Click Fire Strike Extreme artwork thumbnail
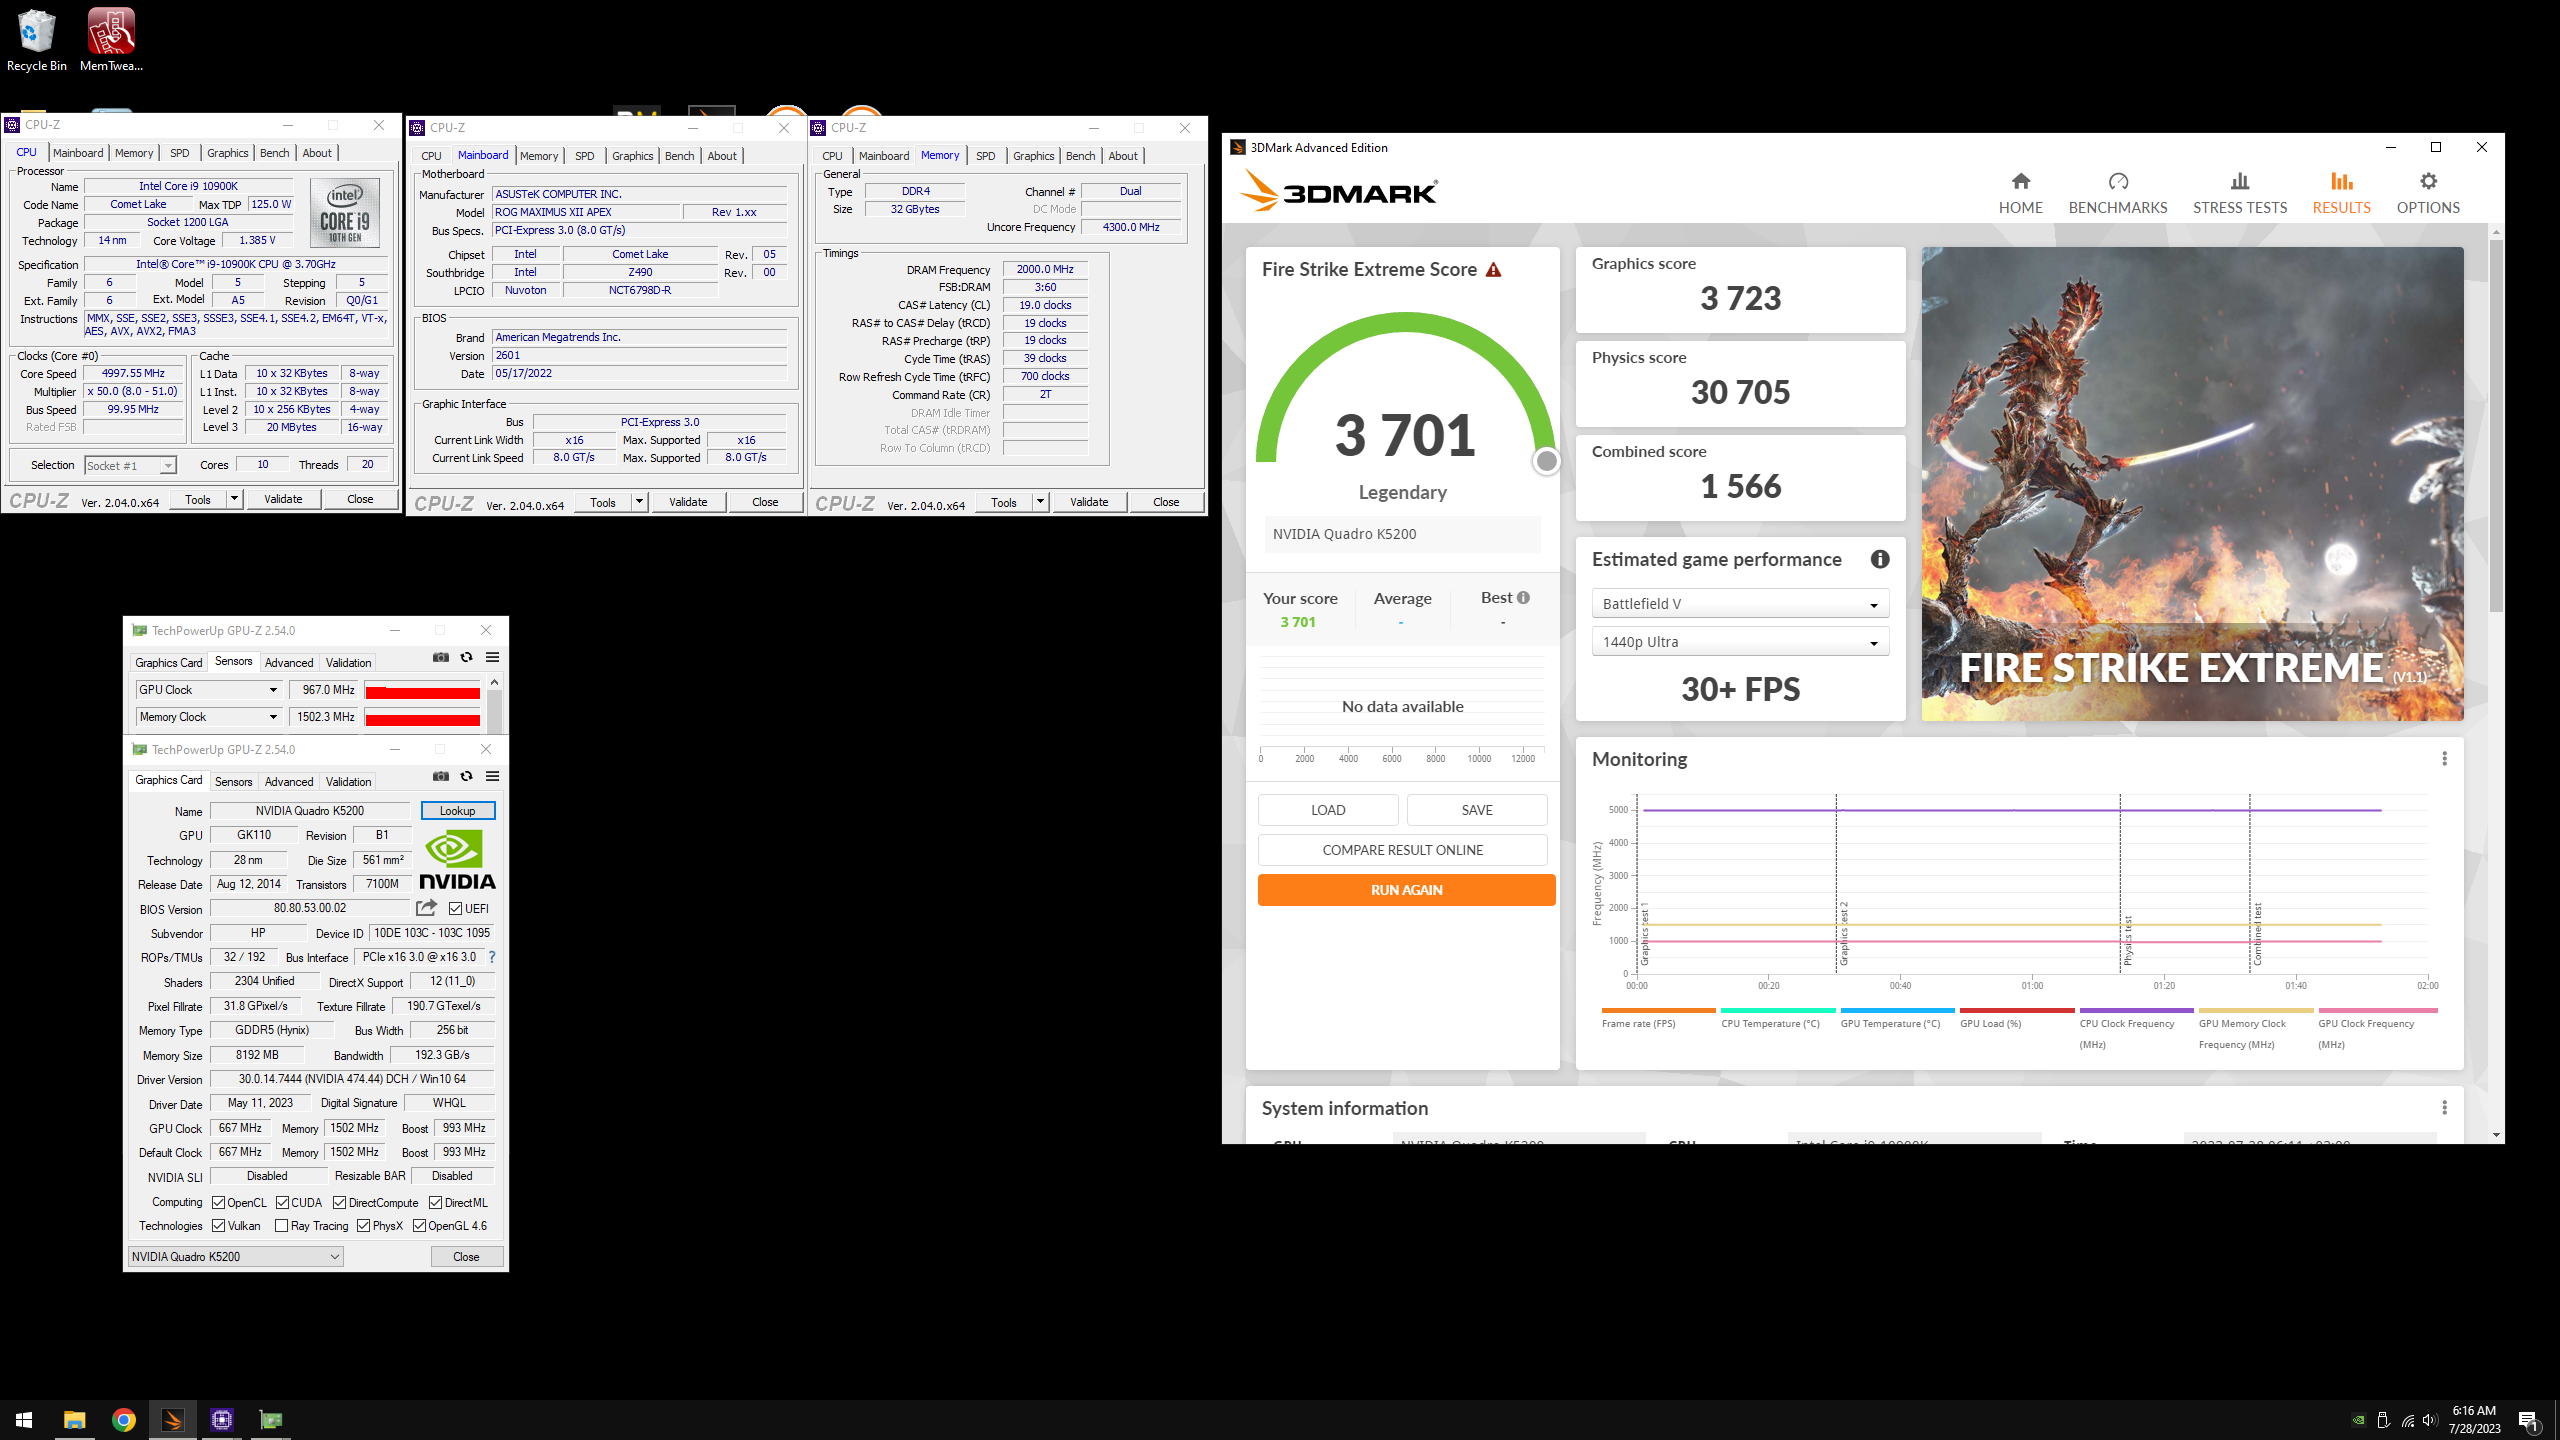This screenshot has height=1440, width=2560. (x=2192, y=484)
